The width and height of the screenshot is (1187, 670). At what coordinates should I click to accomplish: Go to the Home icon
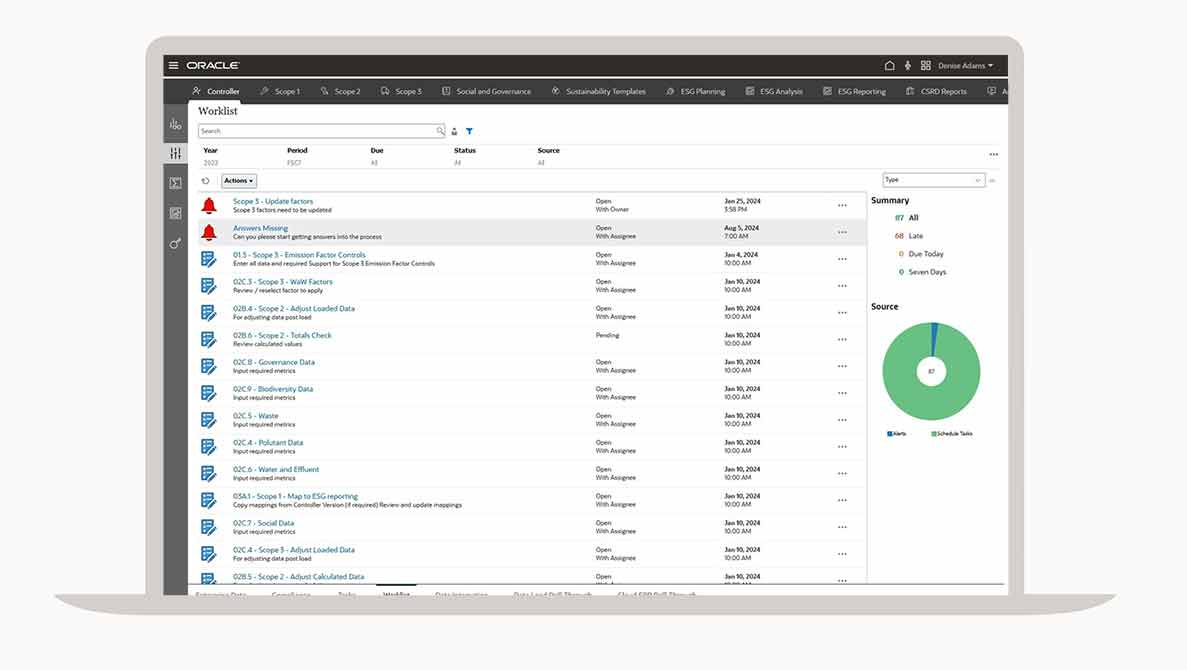coord(889,65)
